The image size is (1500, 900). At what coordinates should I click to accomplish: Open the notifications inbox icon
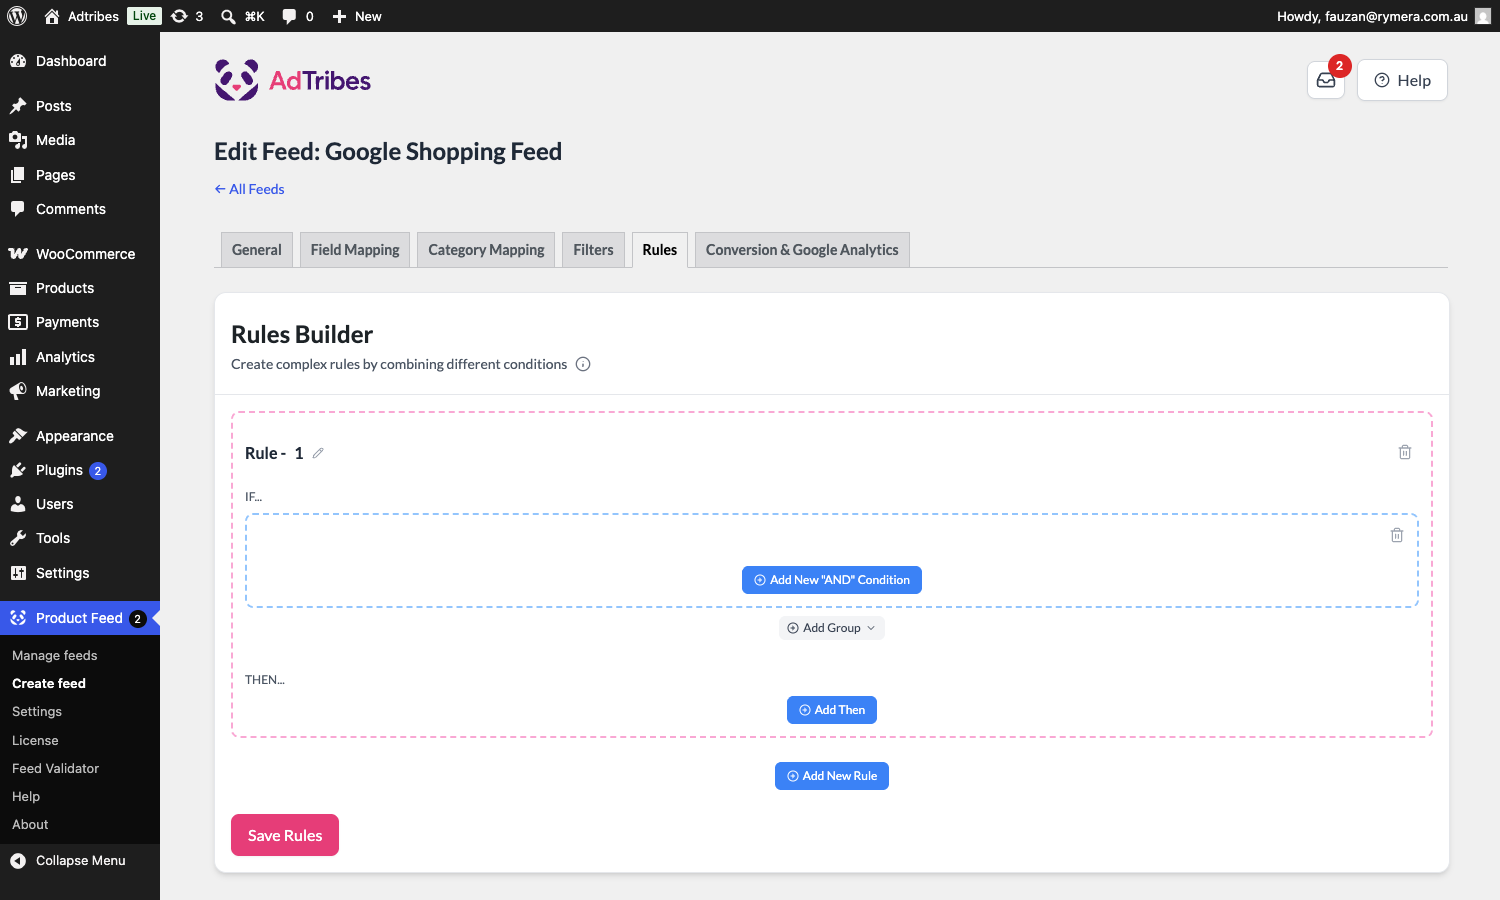1326,81
